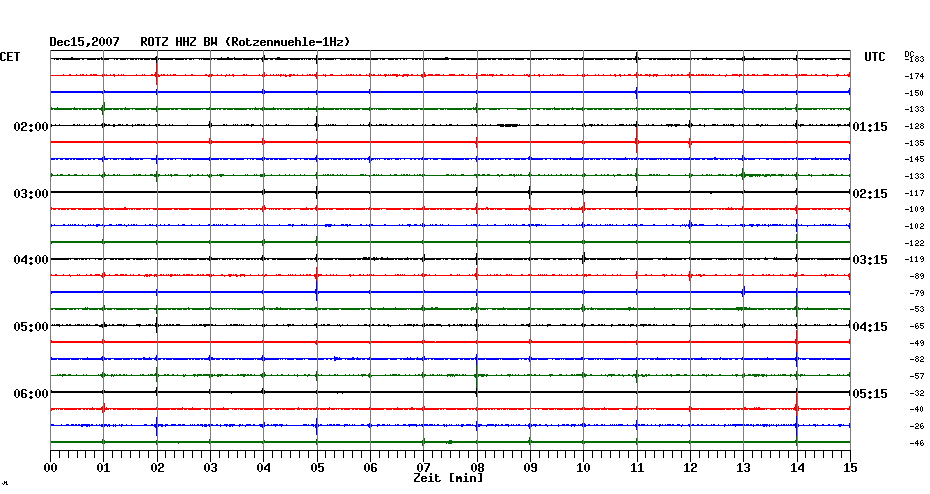This screenshot has height=494, width=930.
Task: Click minute tick label "13" on time axis
Action: (744, 468)
